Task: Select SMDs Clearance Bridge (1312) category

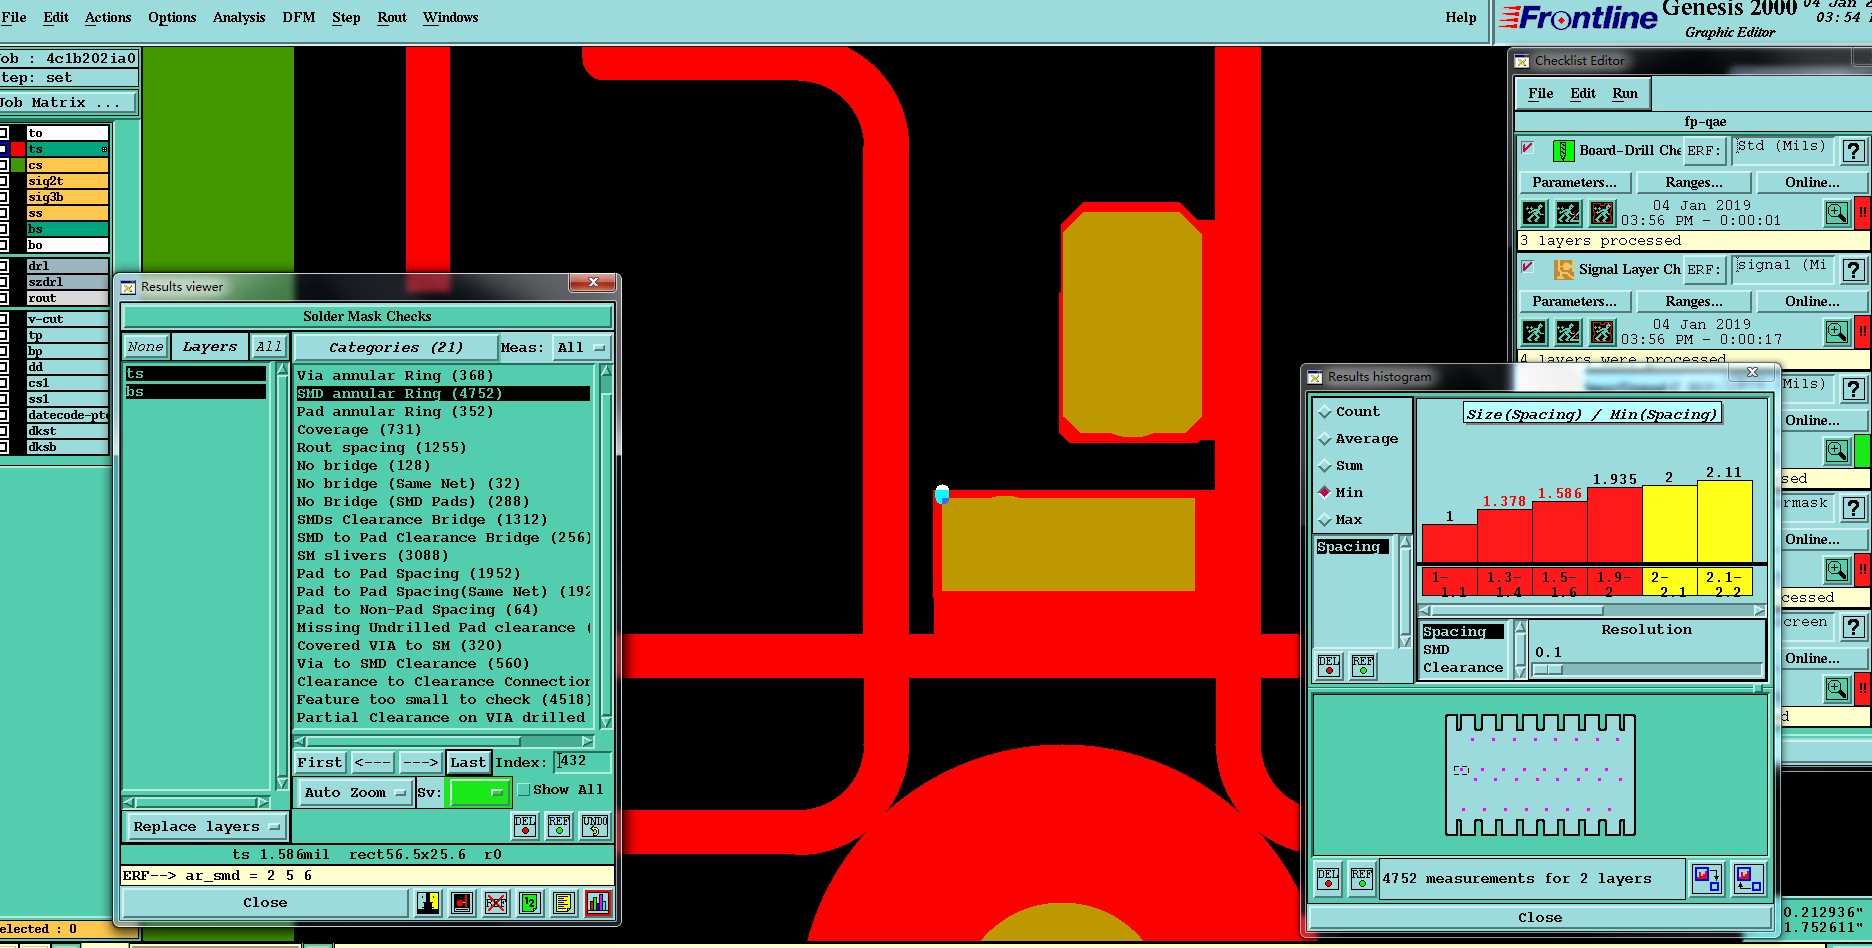Action: coord(422,520)
